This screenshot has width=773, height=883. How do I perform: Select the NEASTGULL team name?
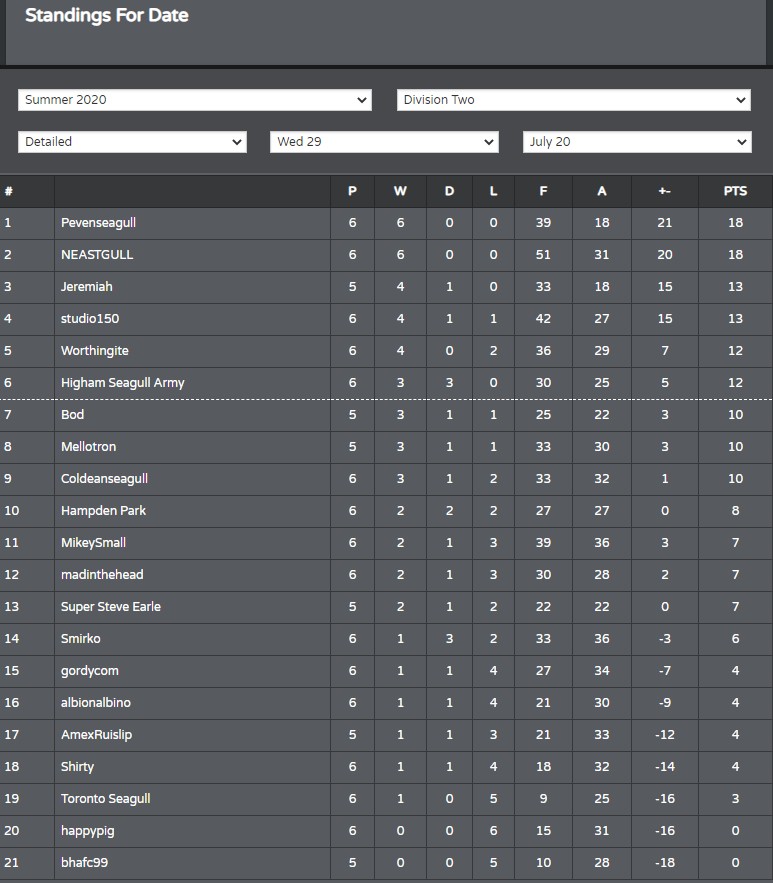pos(97,255)
